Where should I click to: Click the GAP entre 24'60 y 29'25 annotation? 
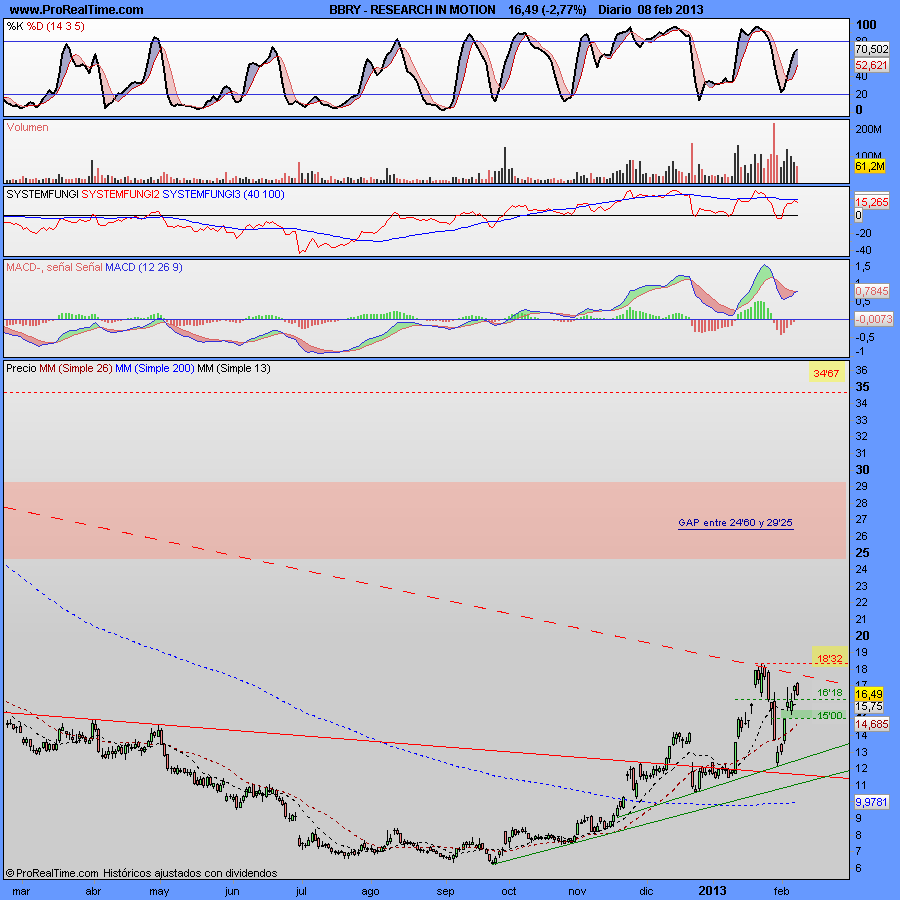click(735, 523)
